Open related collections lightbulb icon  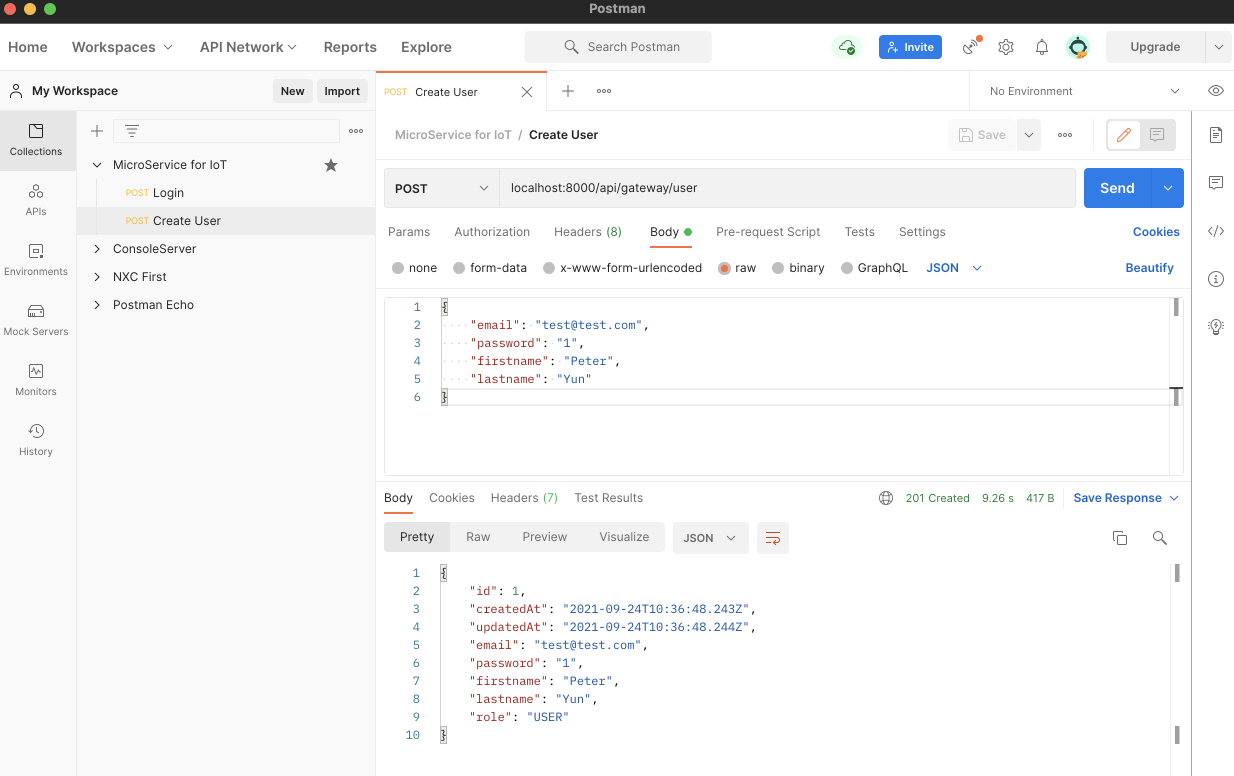pos(1216,326)
